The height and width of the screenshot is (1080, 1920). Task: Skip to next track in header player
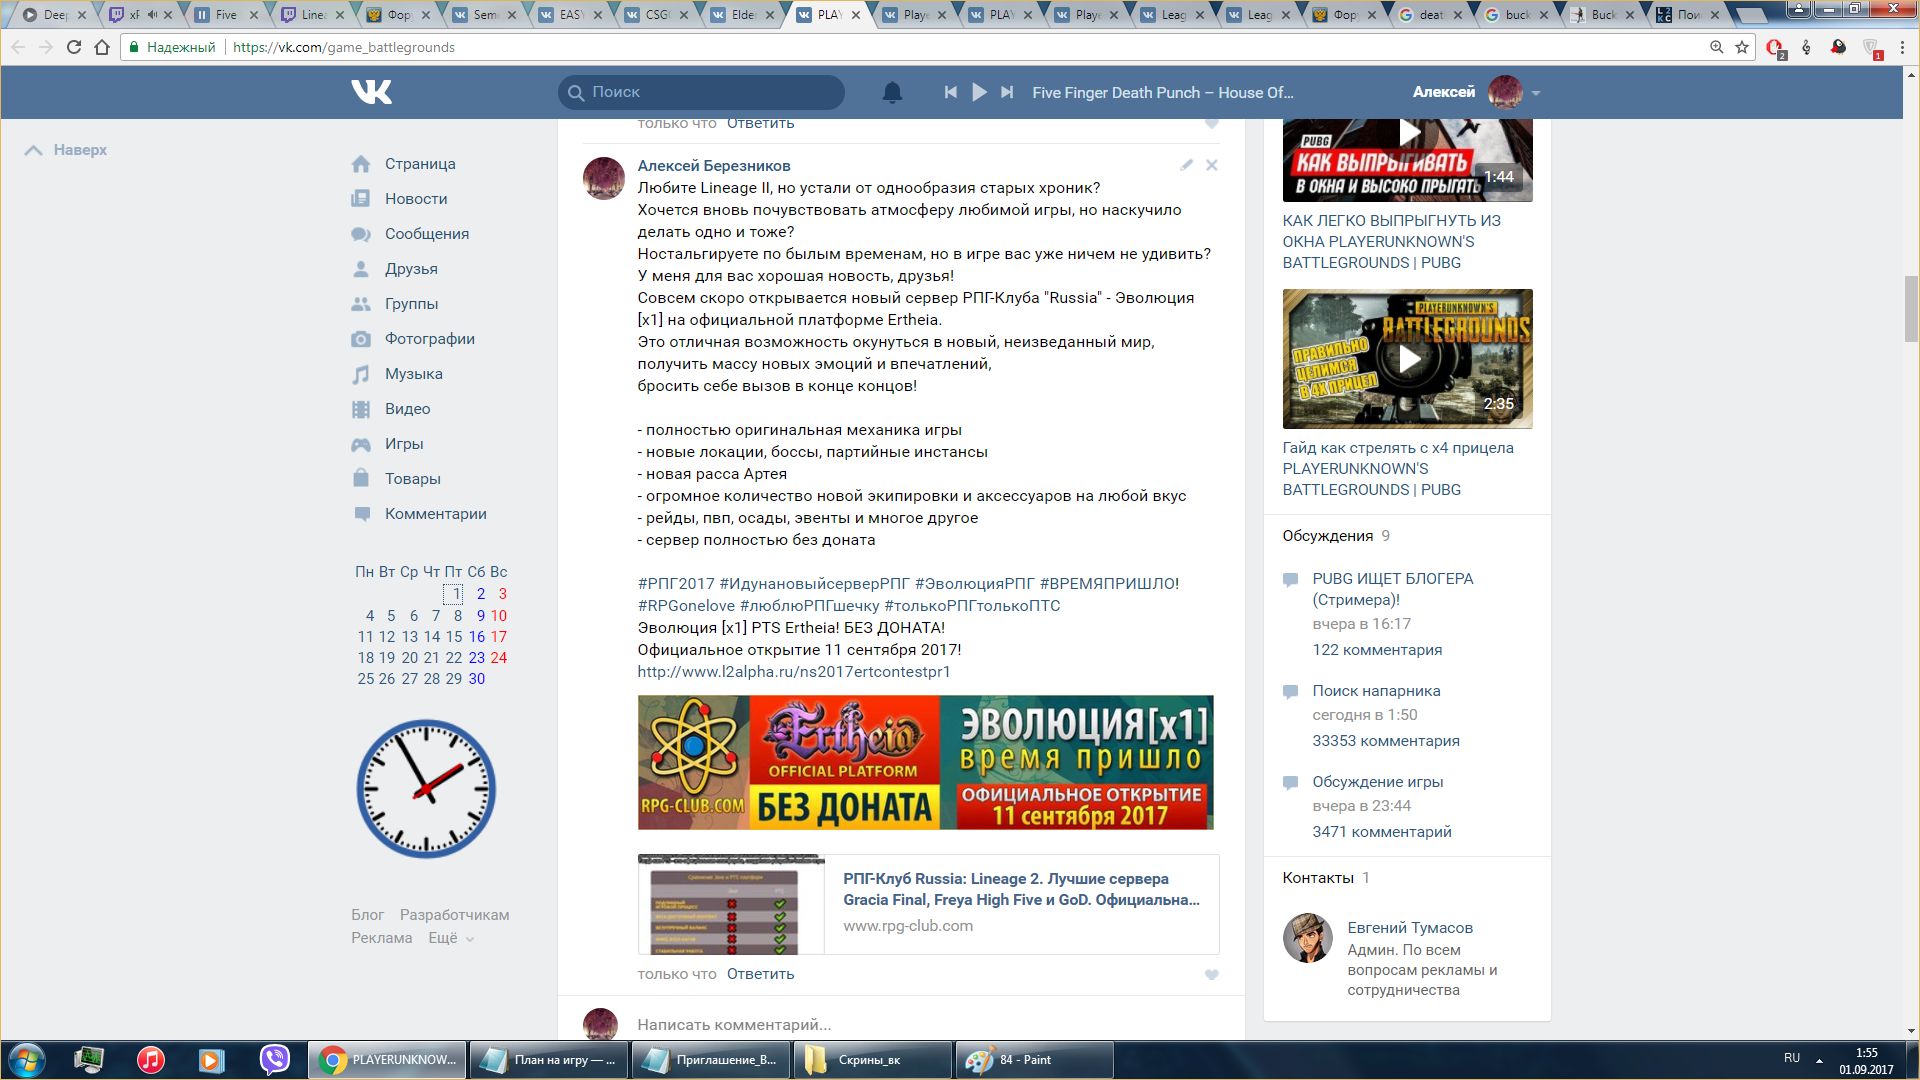(x=1007, y=92)
